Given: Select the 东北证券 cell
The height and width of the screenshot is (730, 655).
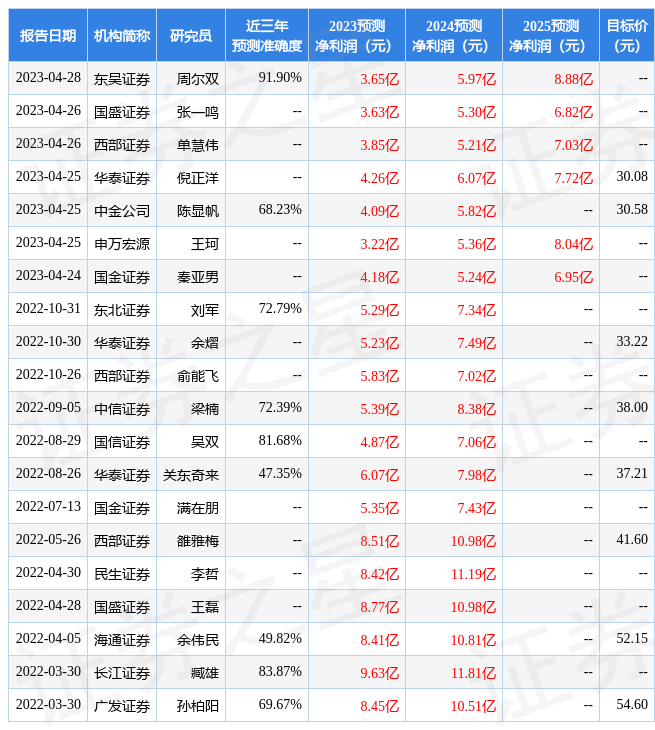Looking at the screenshot, I should tap(122, 310).
